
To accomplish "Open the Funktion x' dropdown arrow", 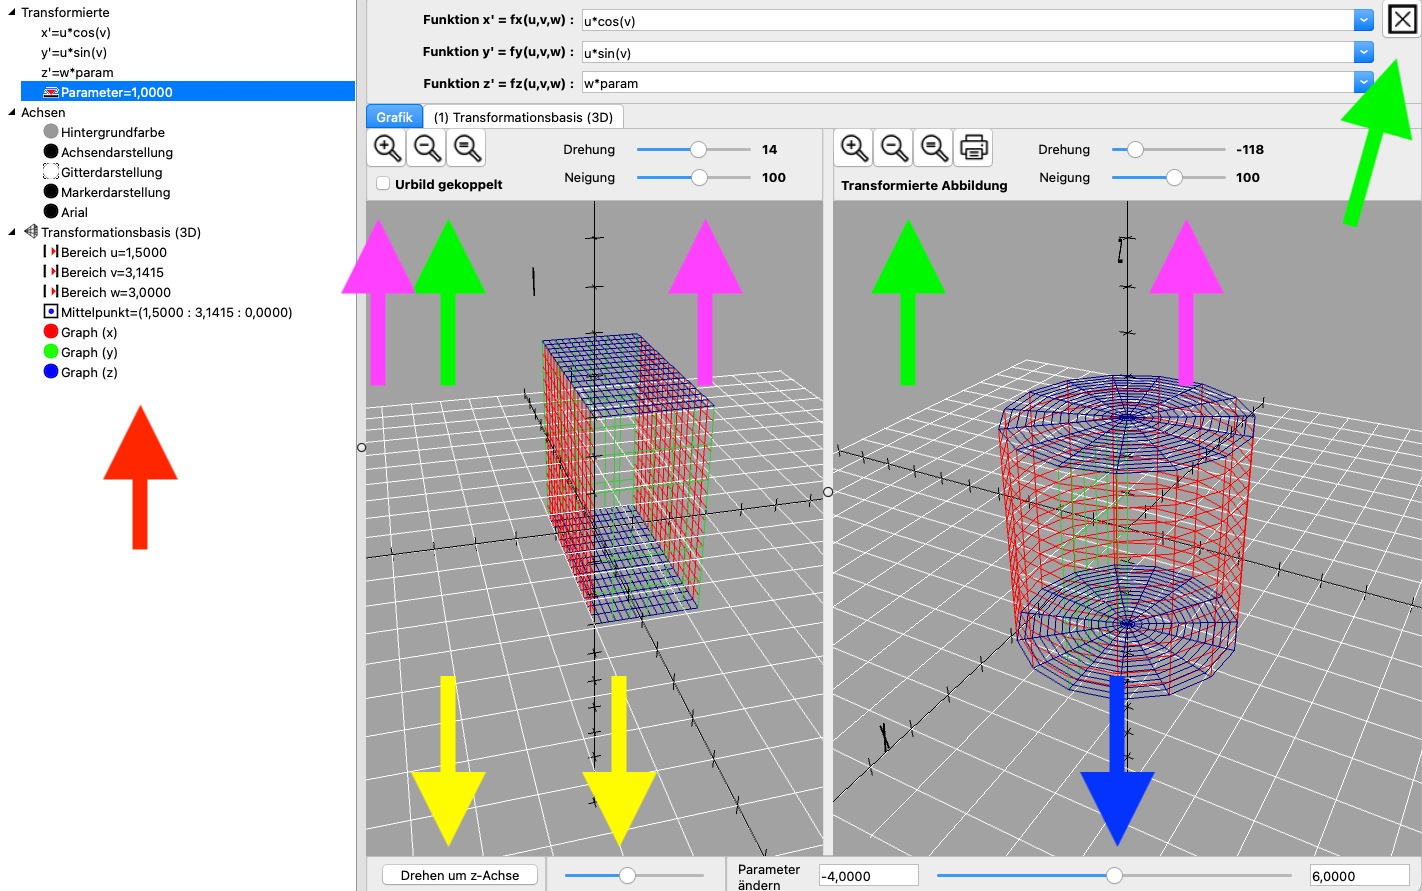I will 1363,20.
